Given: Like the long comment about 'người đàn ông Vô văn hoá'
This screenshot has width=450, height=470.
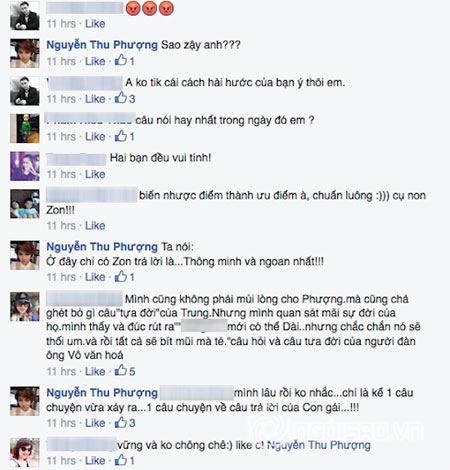Looking at the screenshot, I should (x=95, y=371).
